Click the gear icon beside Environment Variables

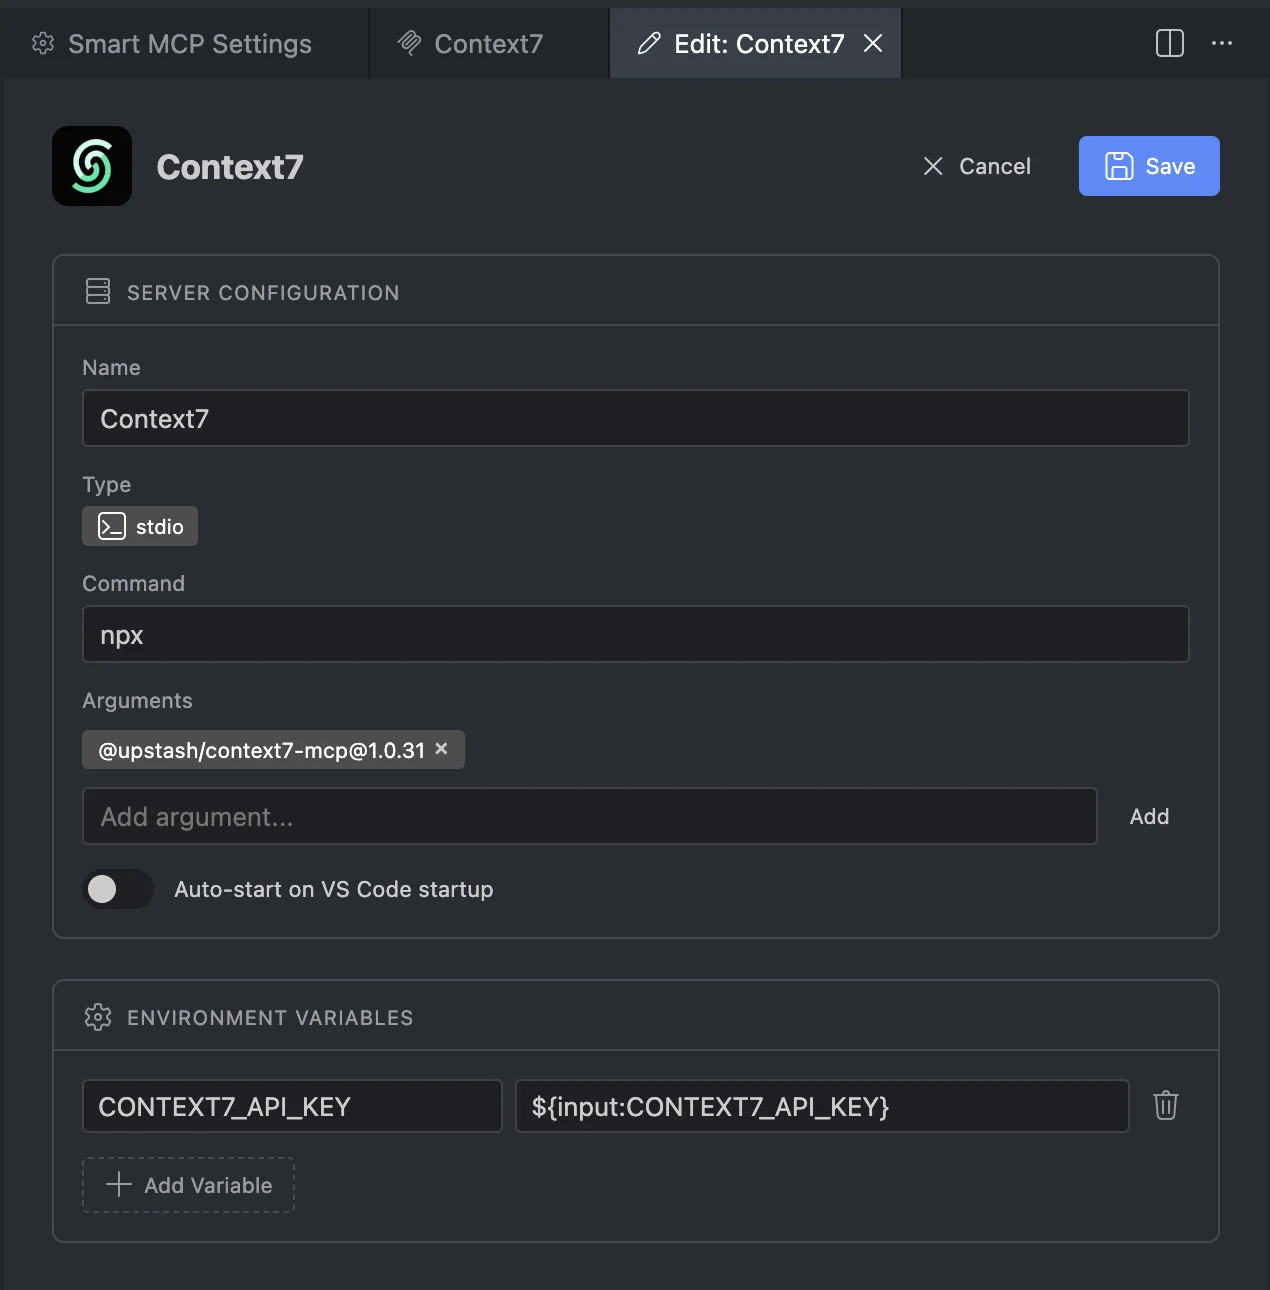[x=97, y=1017]
